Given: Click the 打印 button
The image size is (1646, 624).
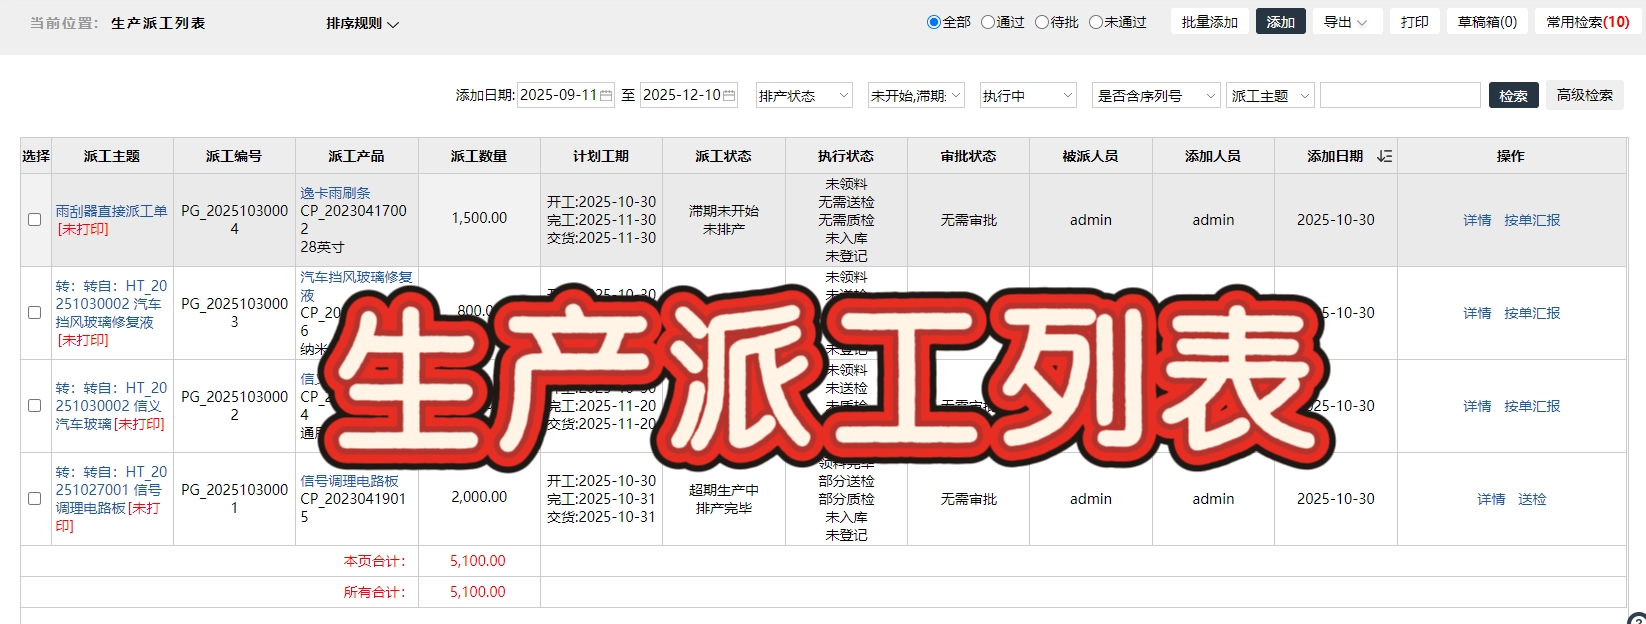Looking at the screenshot, I should (x=1415, y=22).
